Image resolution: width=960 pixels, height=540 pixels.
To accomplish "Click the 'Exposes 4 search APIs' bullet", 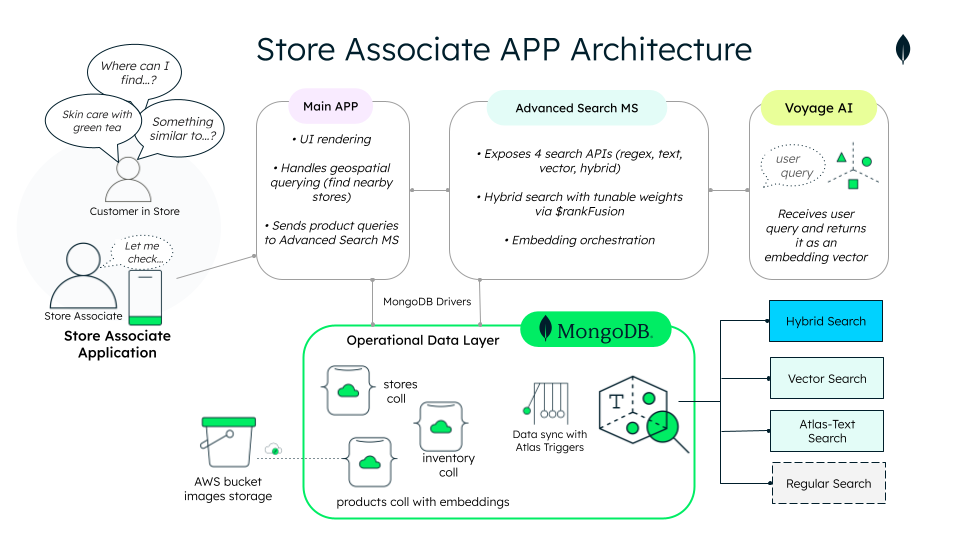I will point(579,160).
